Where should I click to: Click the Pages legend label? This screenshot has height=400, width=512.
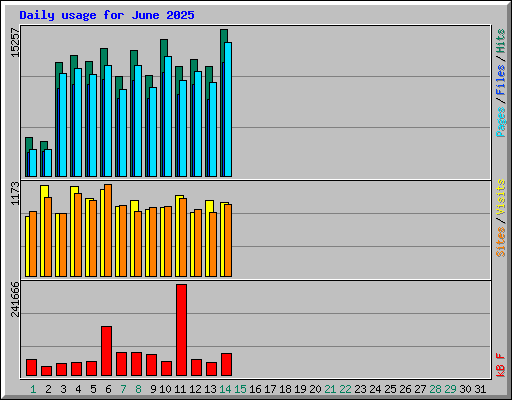tap(501, 122)
